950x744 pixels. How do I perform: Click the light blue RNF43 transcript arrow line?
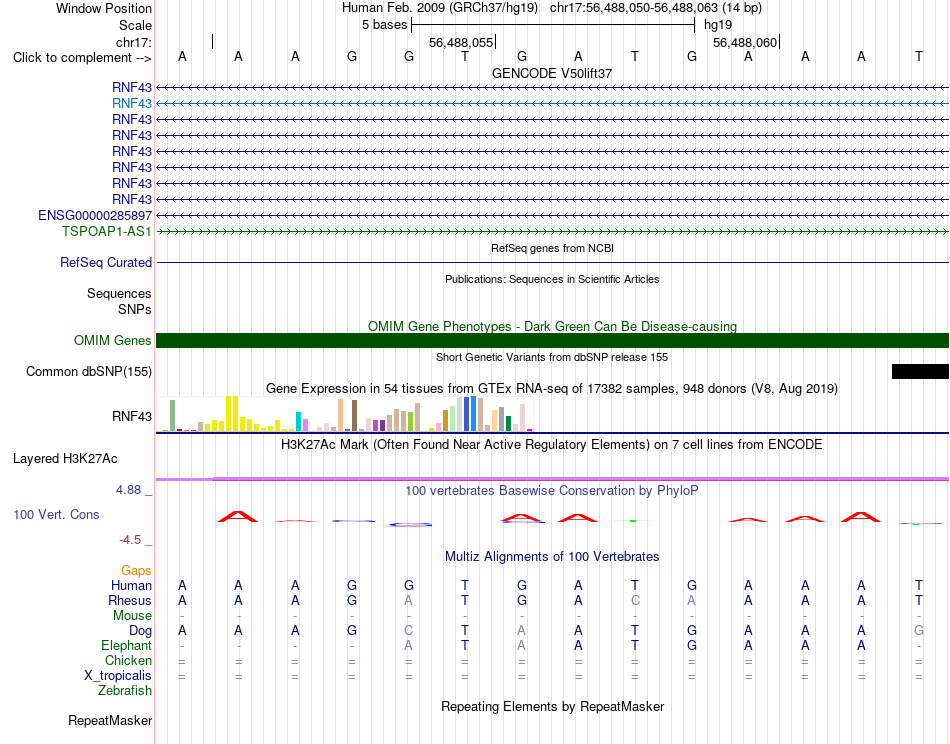coord(553,104)
